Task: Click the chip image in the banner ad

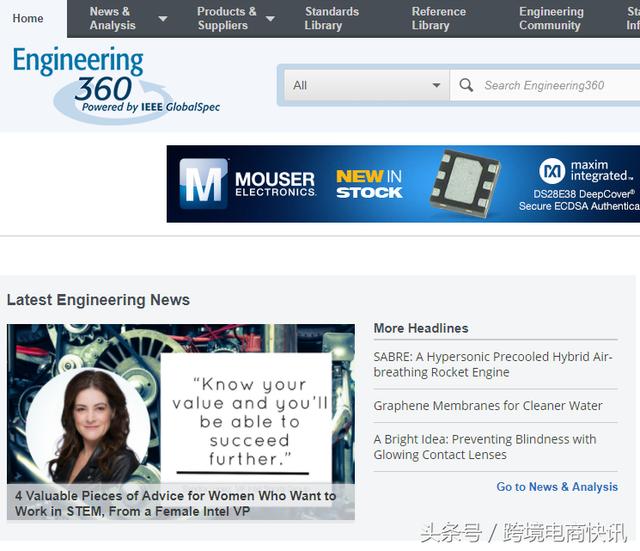Action: (465, 184)
